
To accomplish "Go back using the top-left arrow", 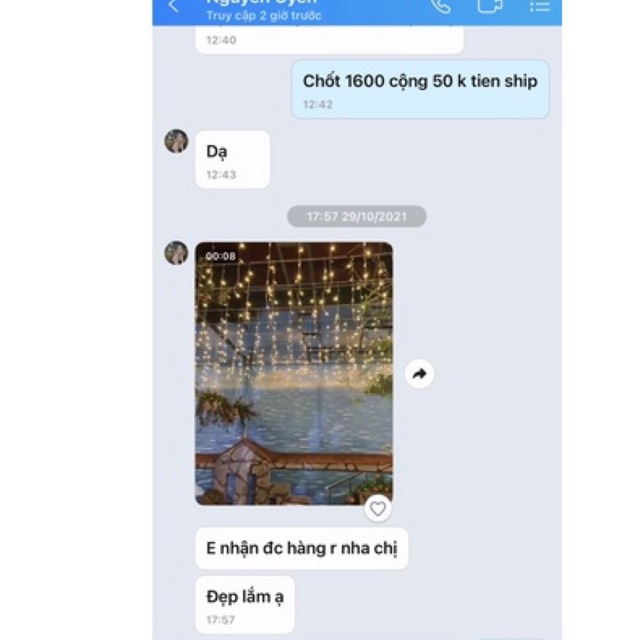I will (x=173, y=6).
